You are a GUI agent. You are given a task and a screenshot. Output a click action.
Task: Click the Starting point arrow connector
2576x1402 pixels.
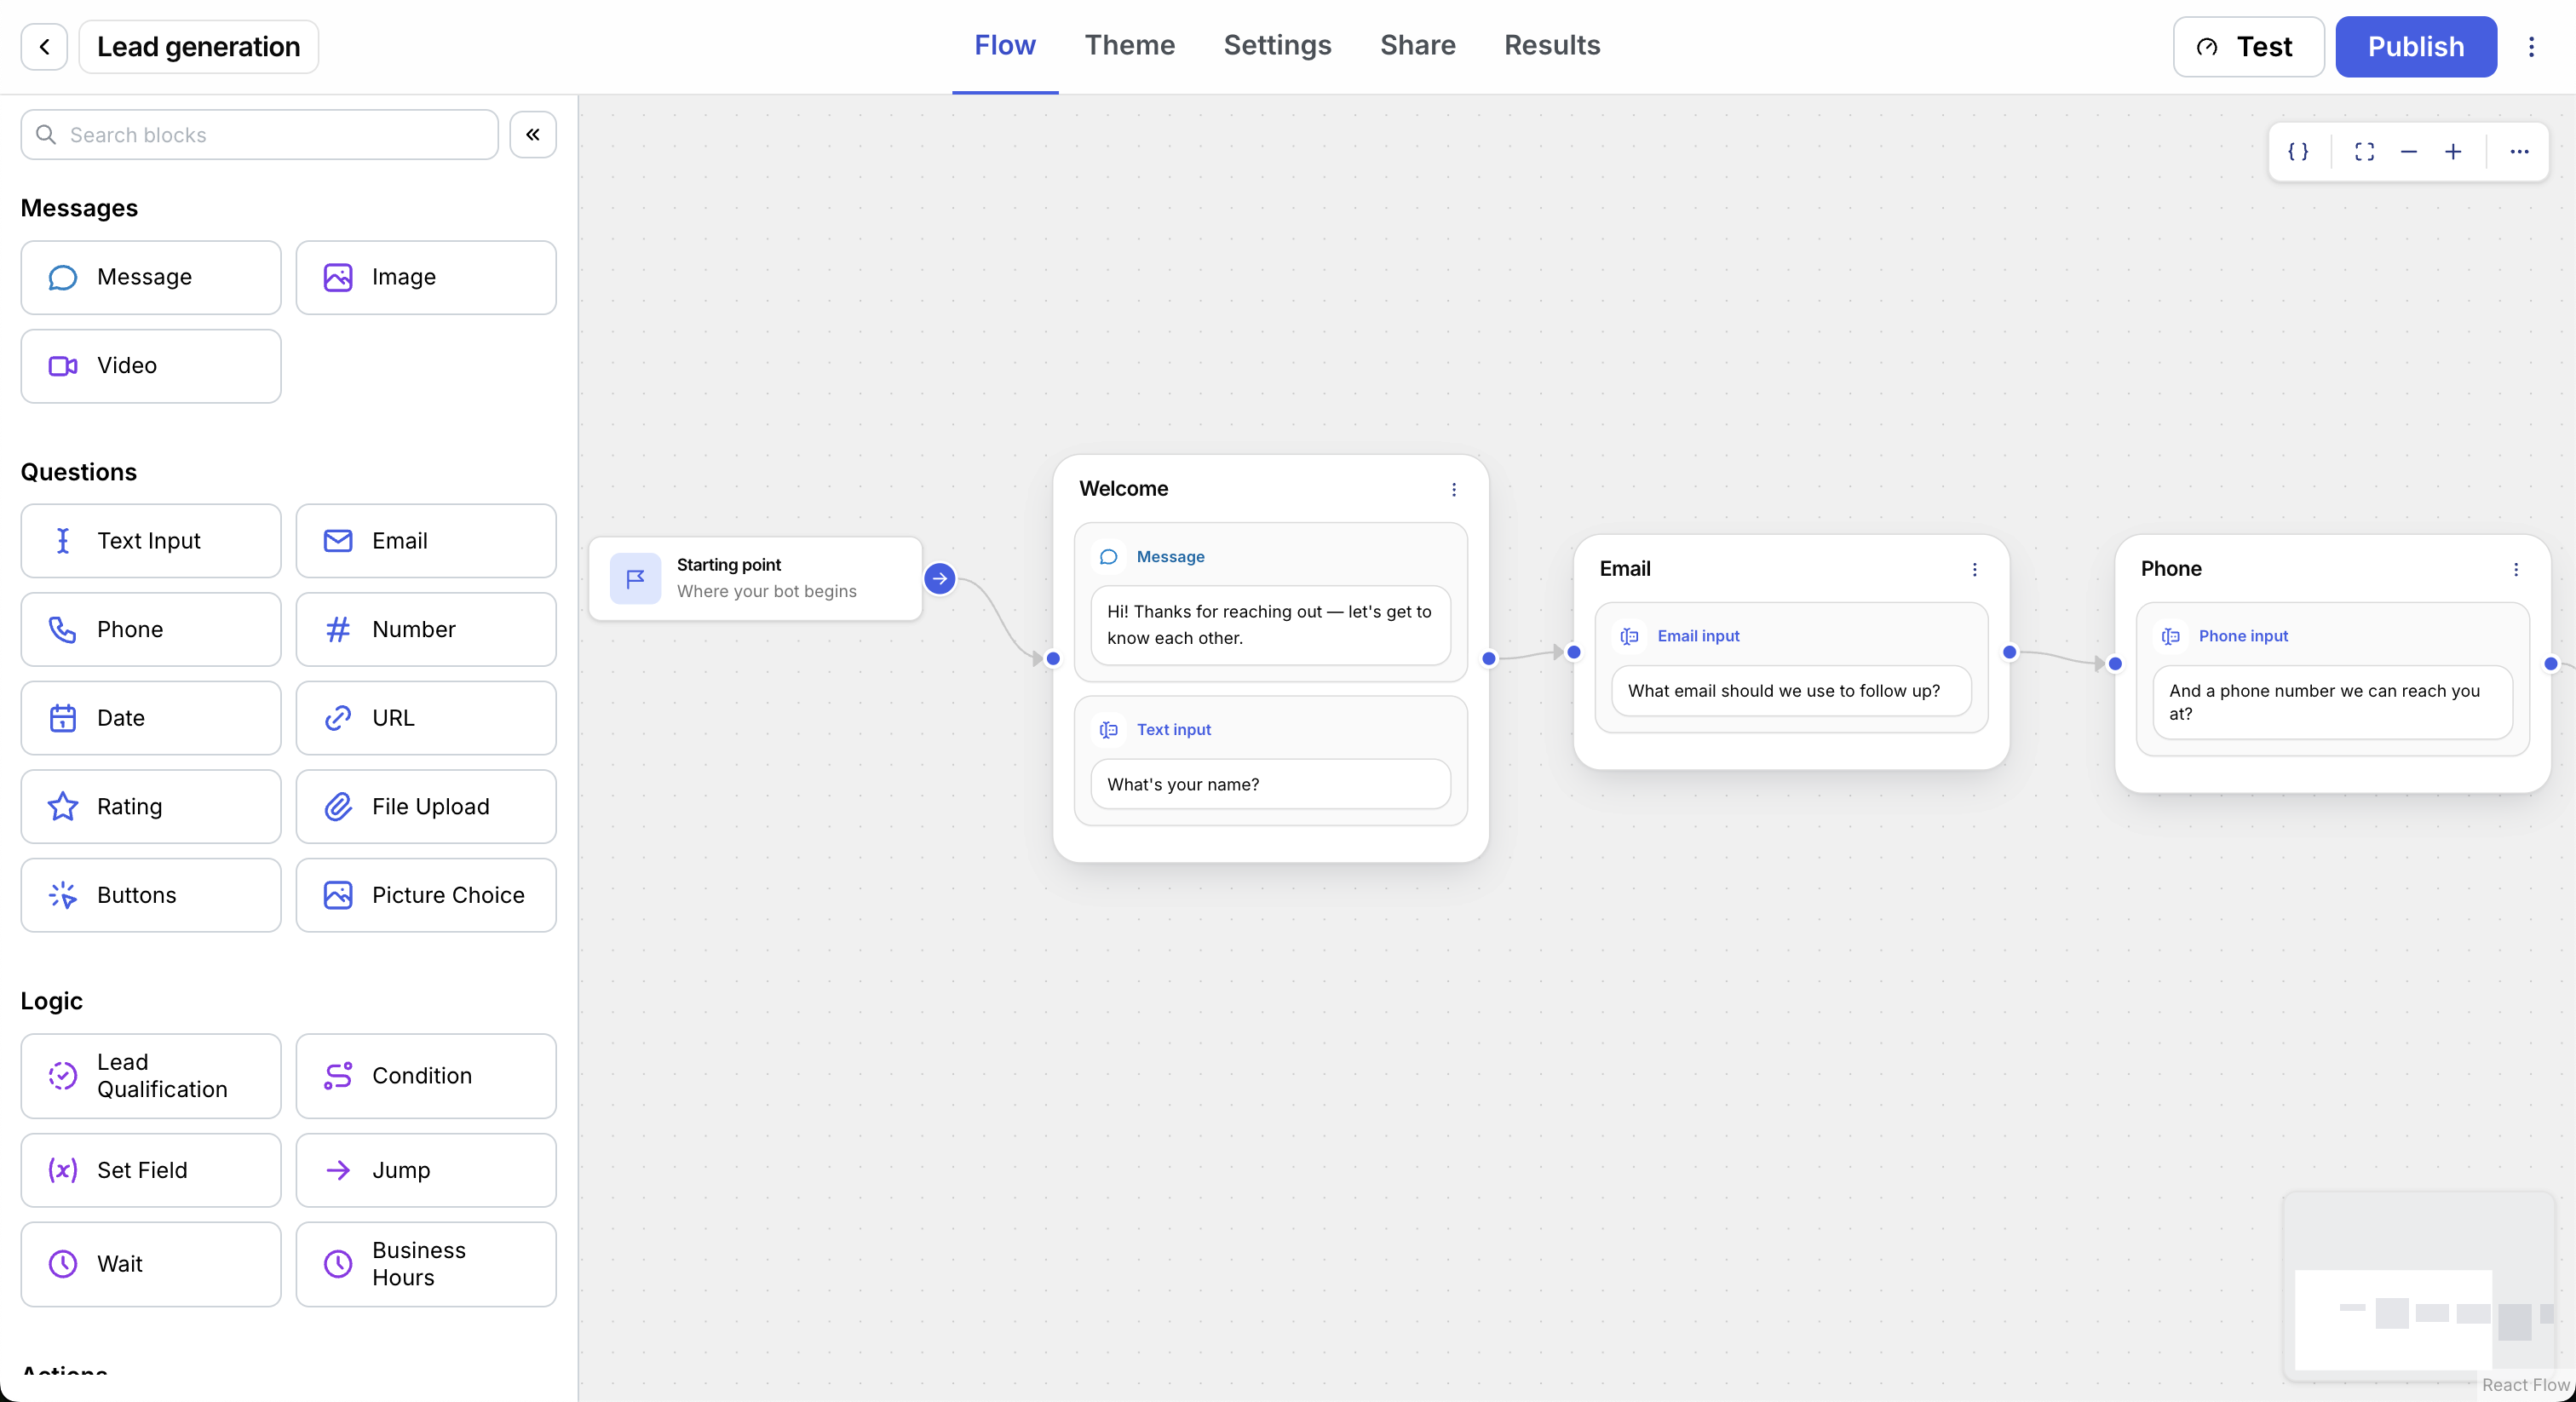tap(940, 578)
